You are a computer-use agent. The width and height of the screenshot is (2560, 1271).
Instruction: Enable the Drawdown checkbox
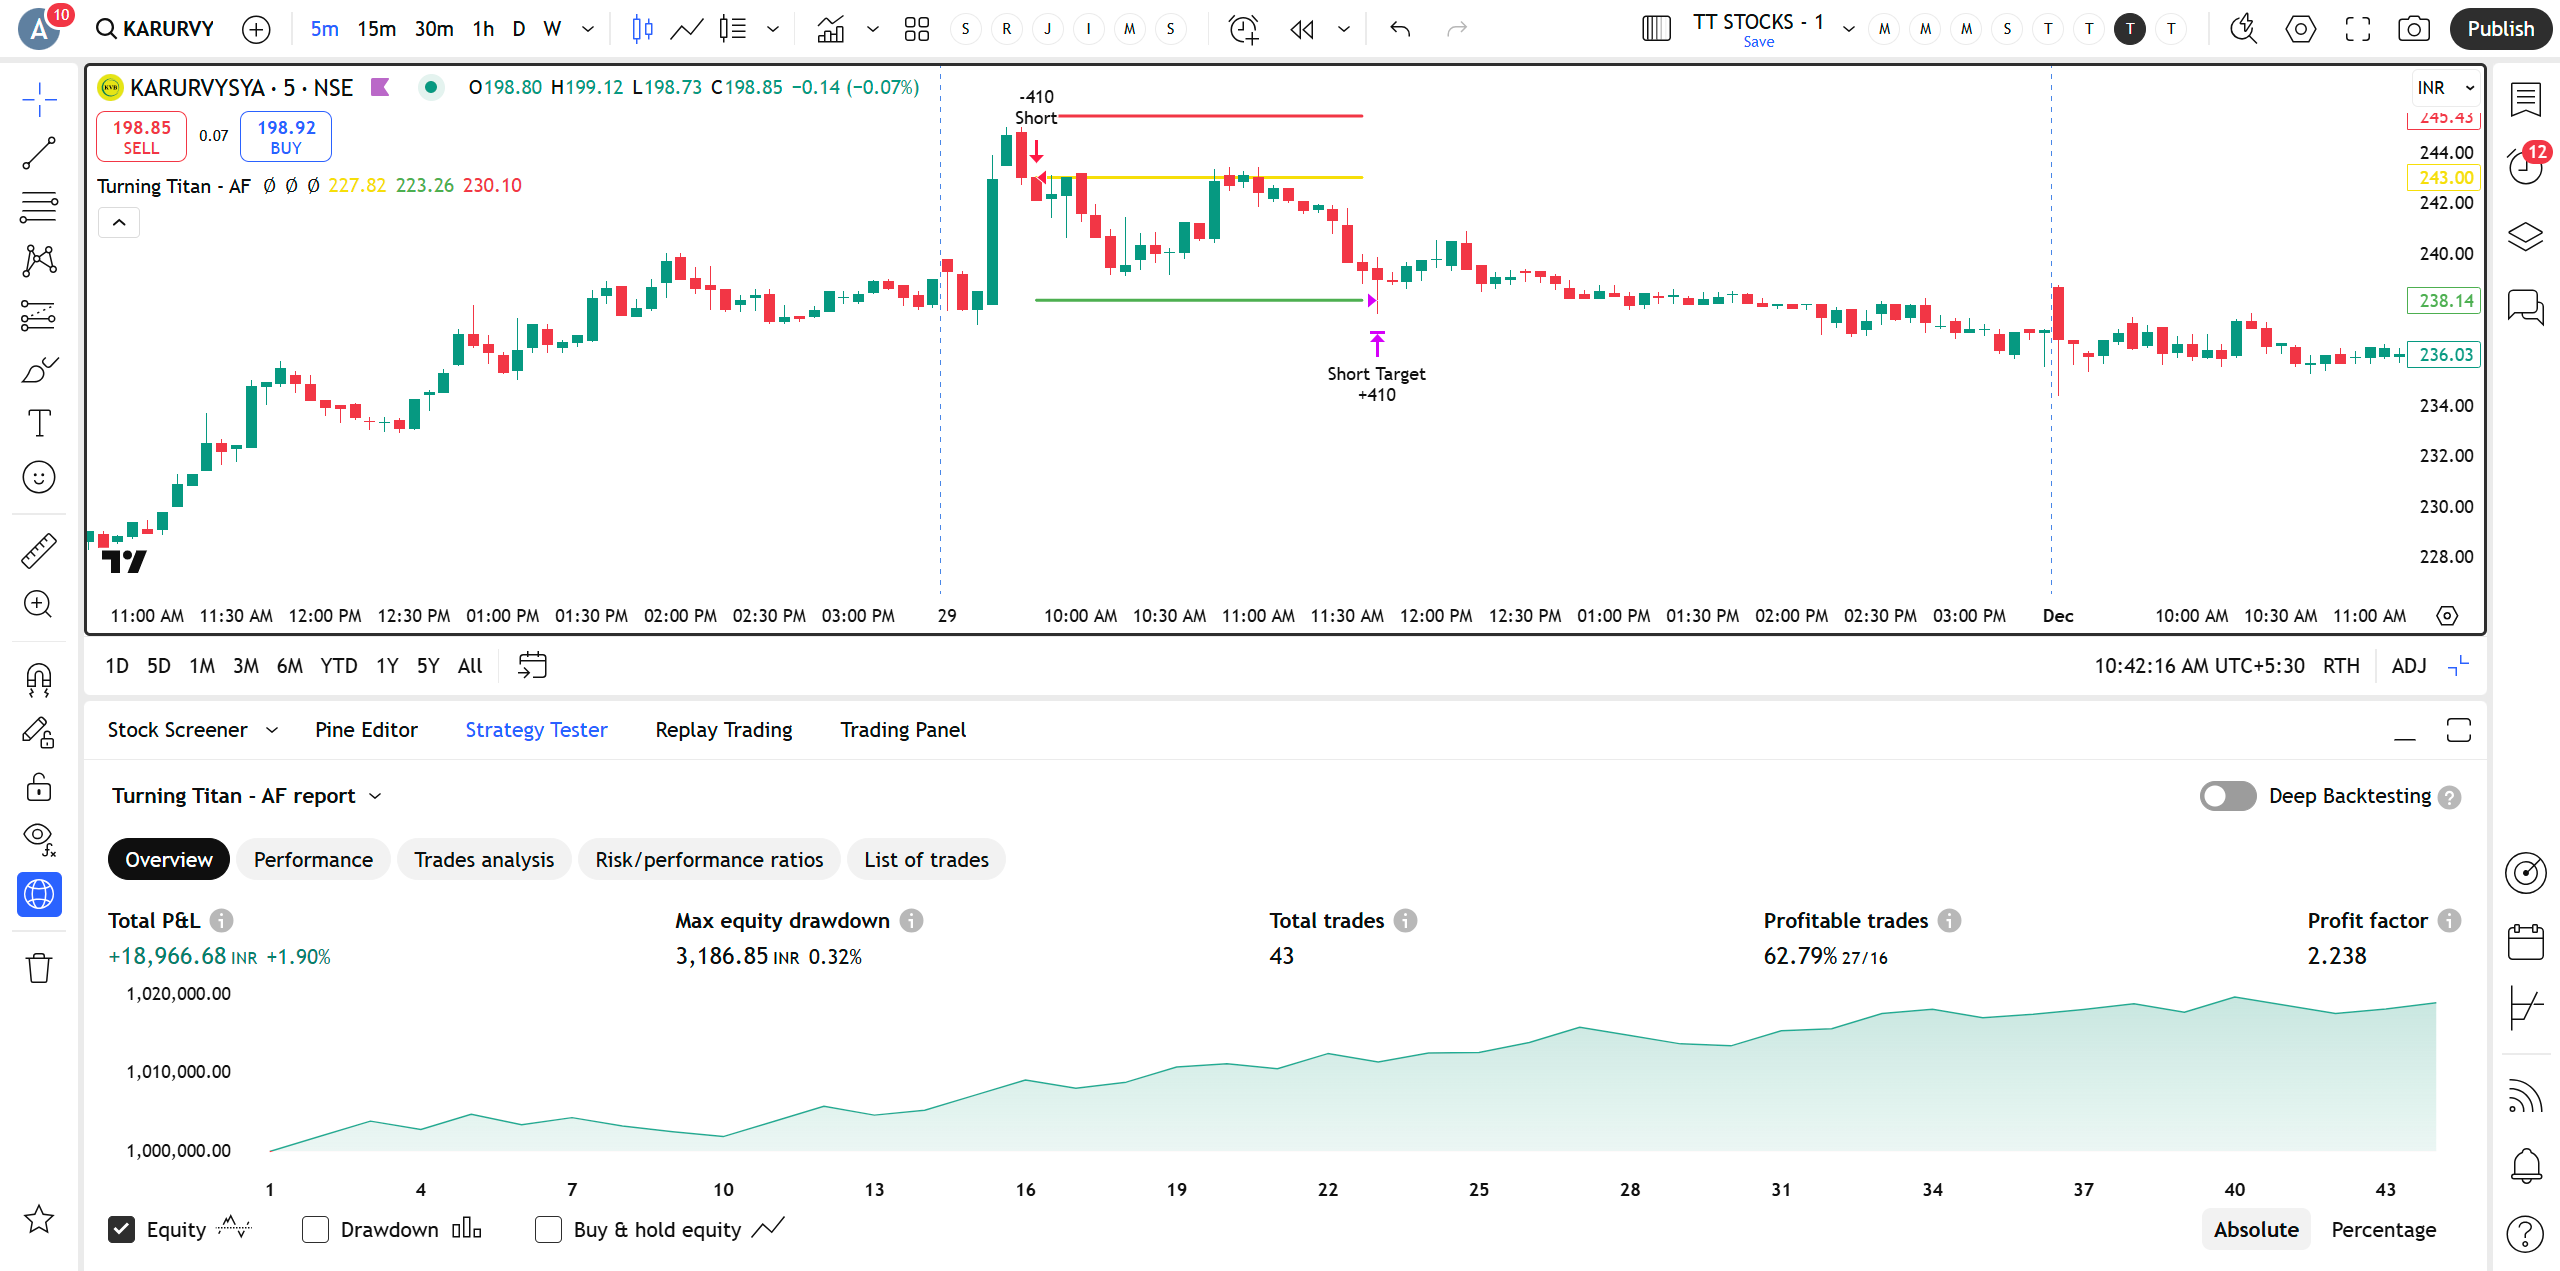(x=315, y=1229)
